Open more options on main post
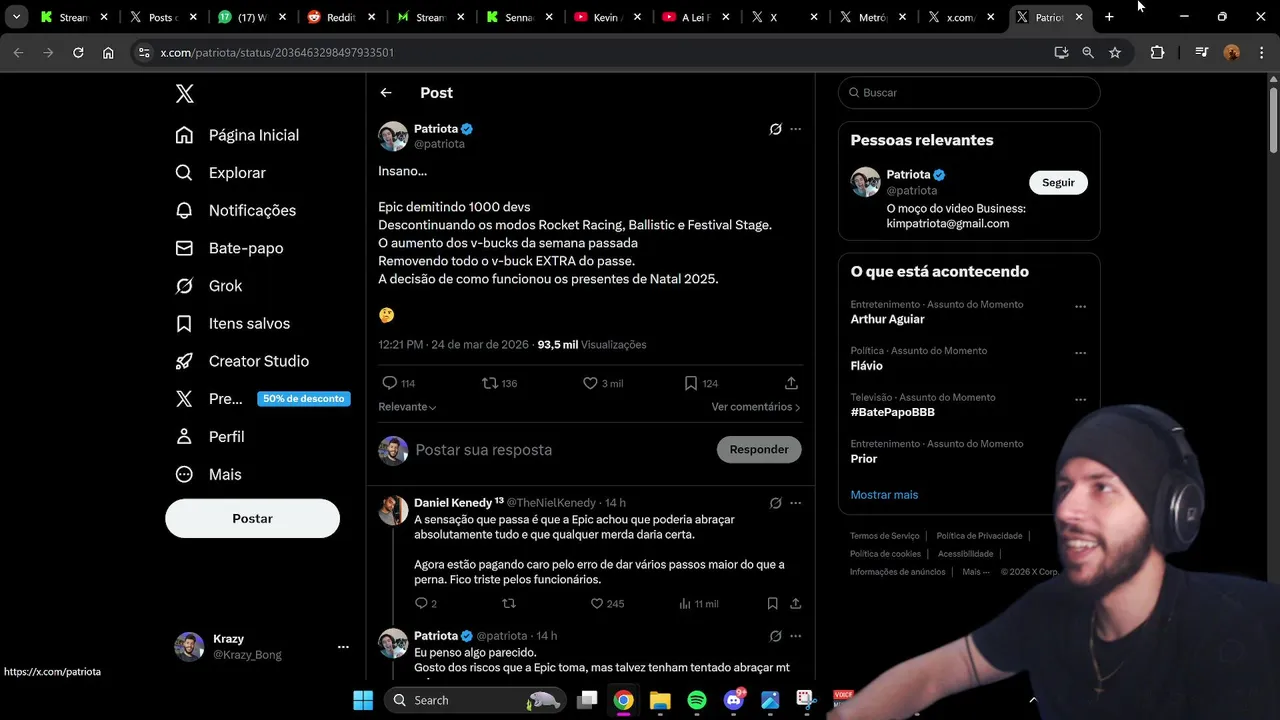 tap(796, 129)
